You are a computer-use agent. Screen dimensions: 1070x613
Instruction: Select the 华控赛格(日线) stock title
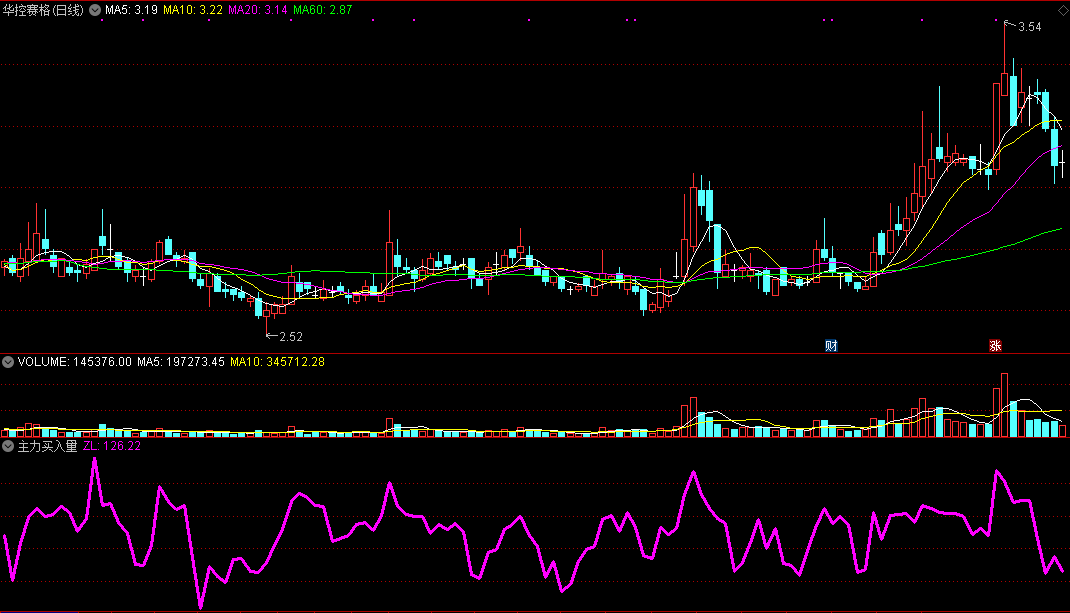(43, 10)
